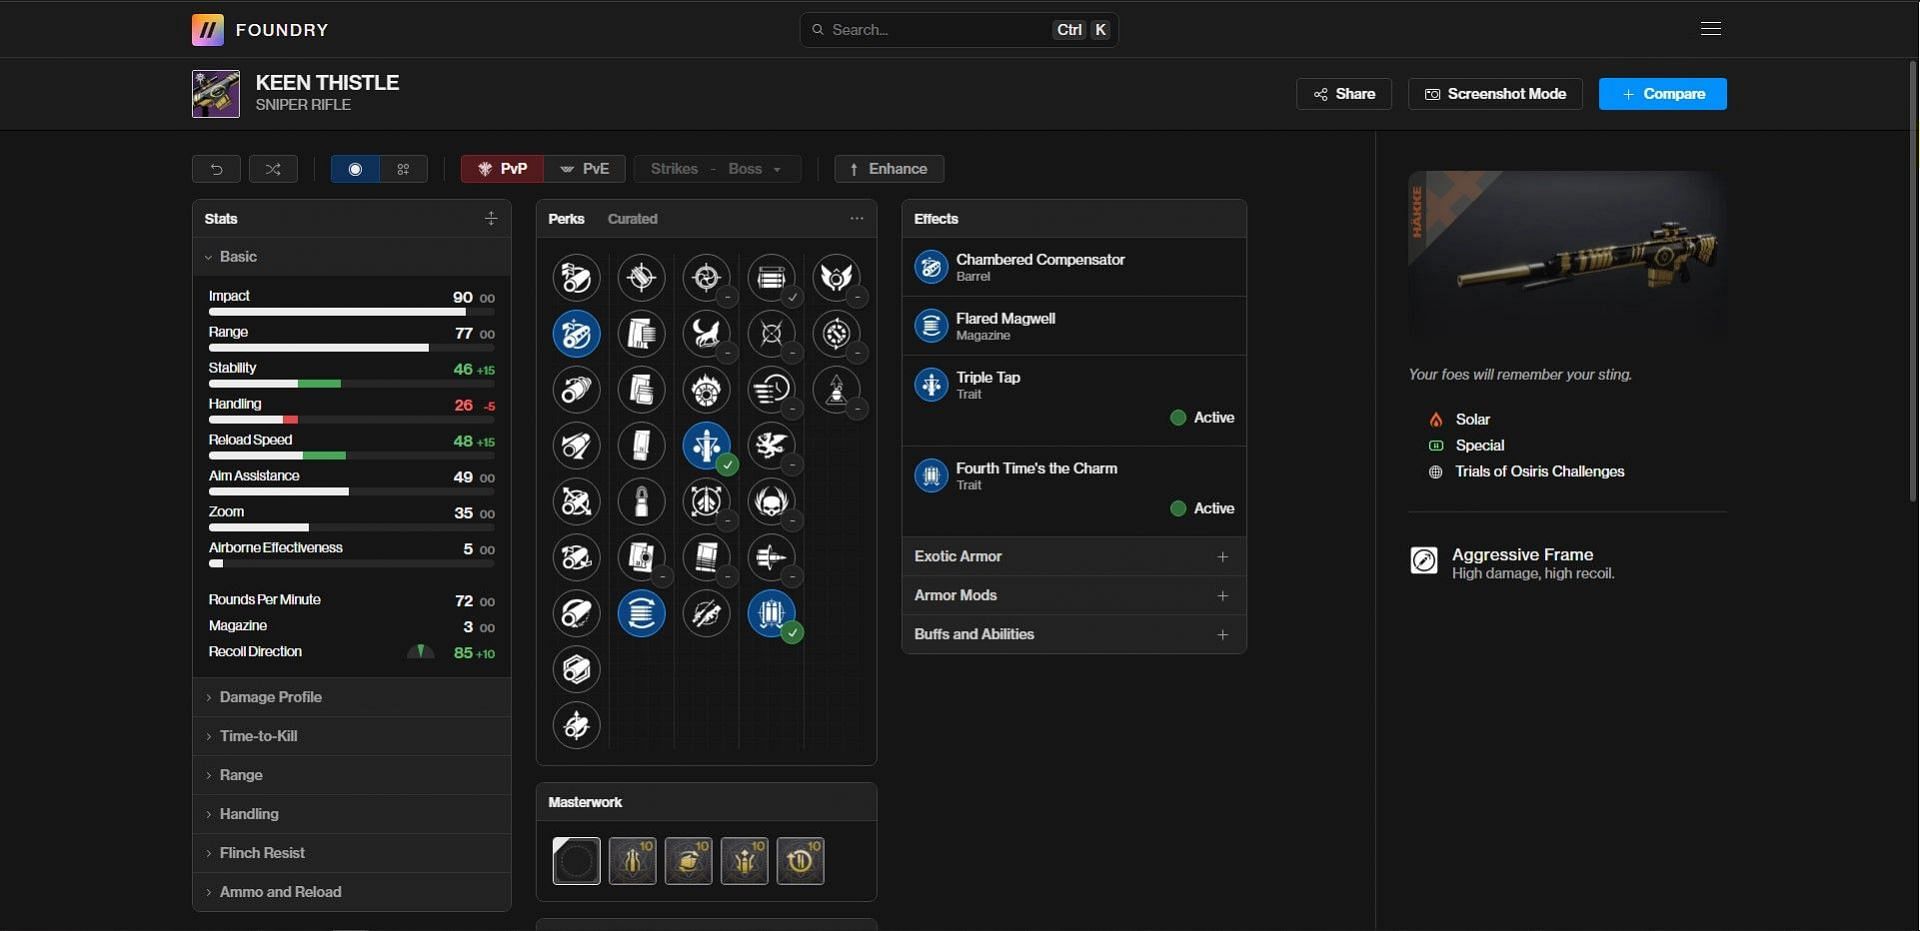The height and width of the screenshot is (931, 1920).
Task: Expand the Time-to-Kill section
Action: click(351, 736)
